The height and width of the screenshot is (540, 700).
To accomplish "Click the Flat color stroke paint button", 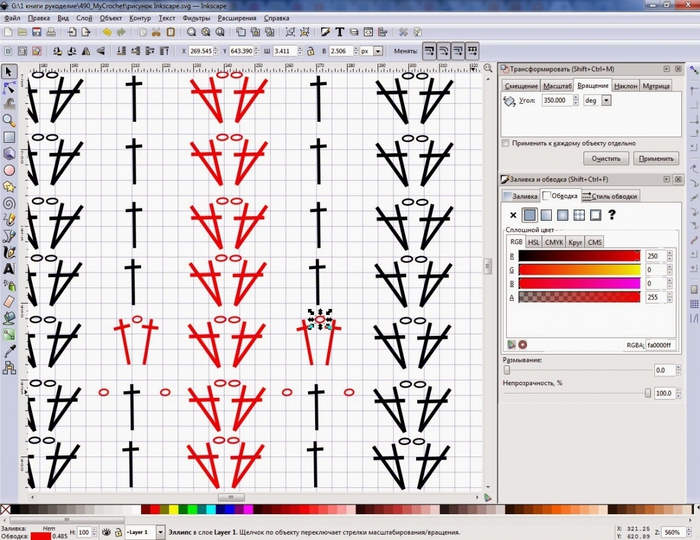I will tap(529, 215).
